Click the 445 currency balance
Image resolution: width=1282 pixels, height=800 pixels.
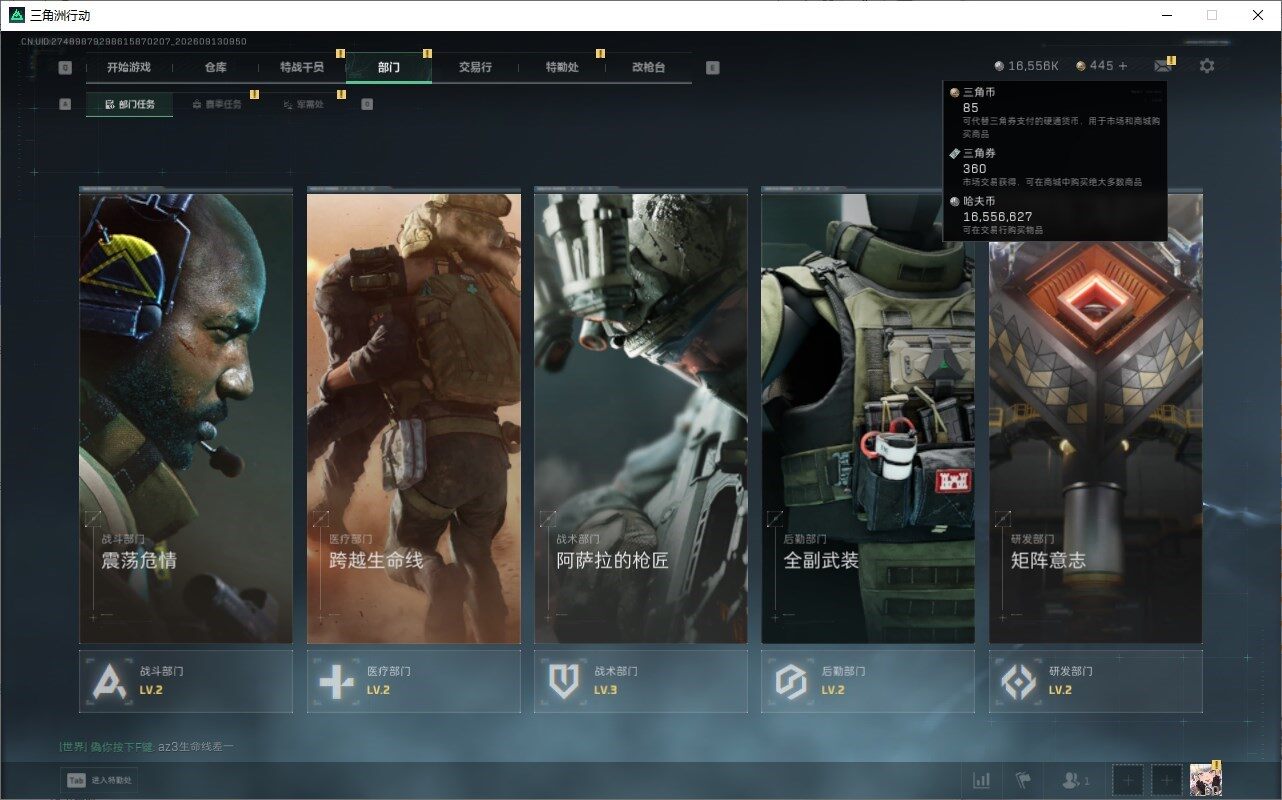1101,66
